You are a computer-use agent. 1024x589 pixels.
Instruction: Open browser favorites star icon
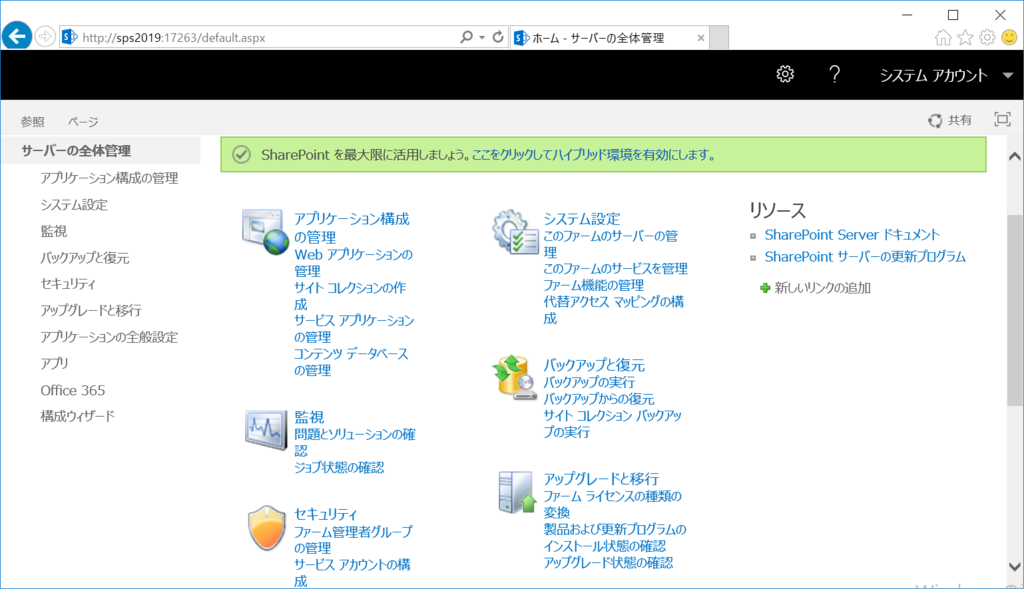[x=965, y=37]
